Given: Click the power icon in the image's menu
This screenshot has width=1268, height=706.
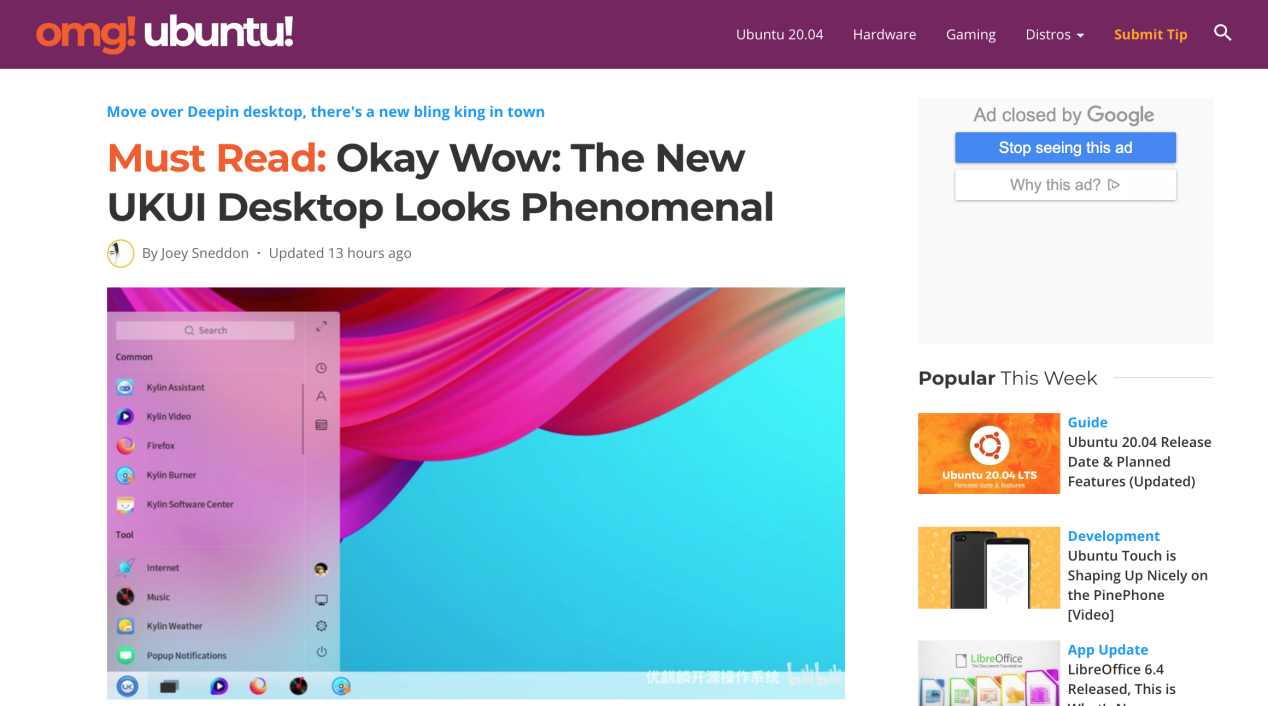Looking at the screenshot, I should coord(321,652).
